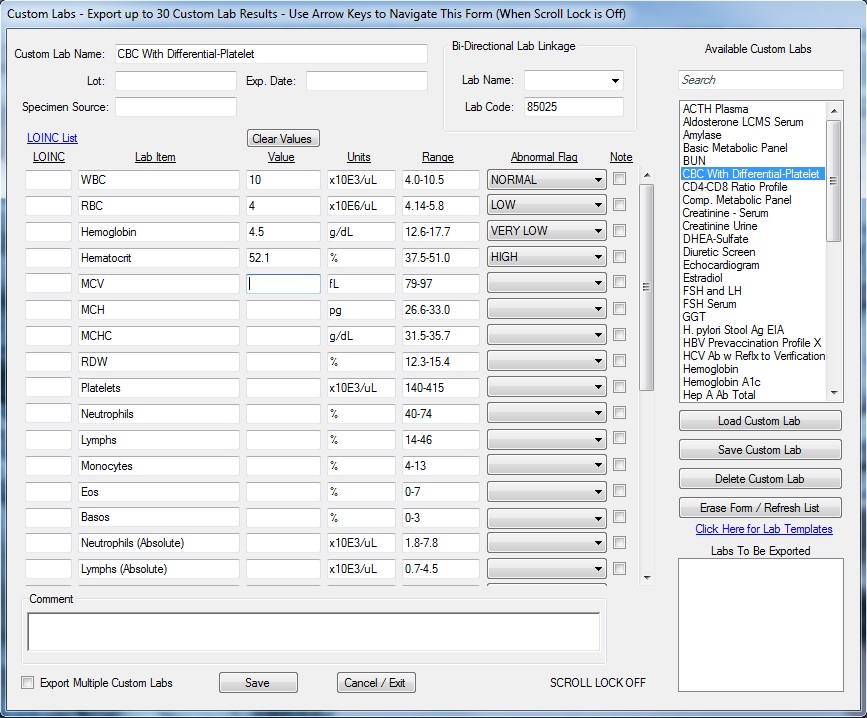The image size is (867, 718).
Task: Select Echocardiogram in the custom labs list
Action: point(720,265)
